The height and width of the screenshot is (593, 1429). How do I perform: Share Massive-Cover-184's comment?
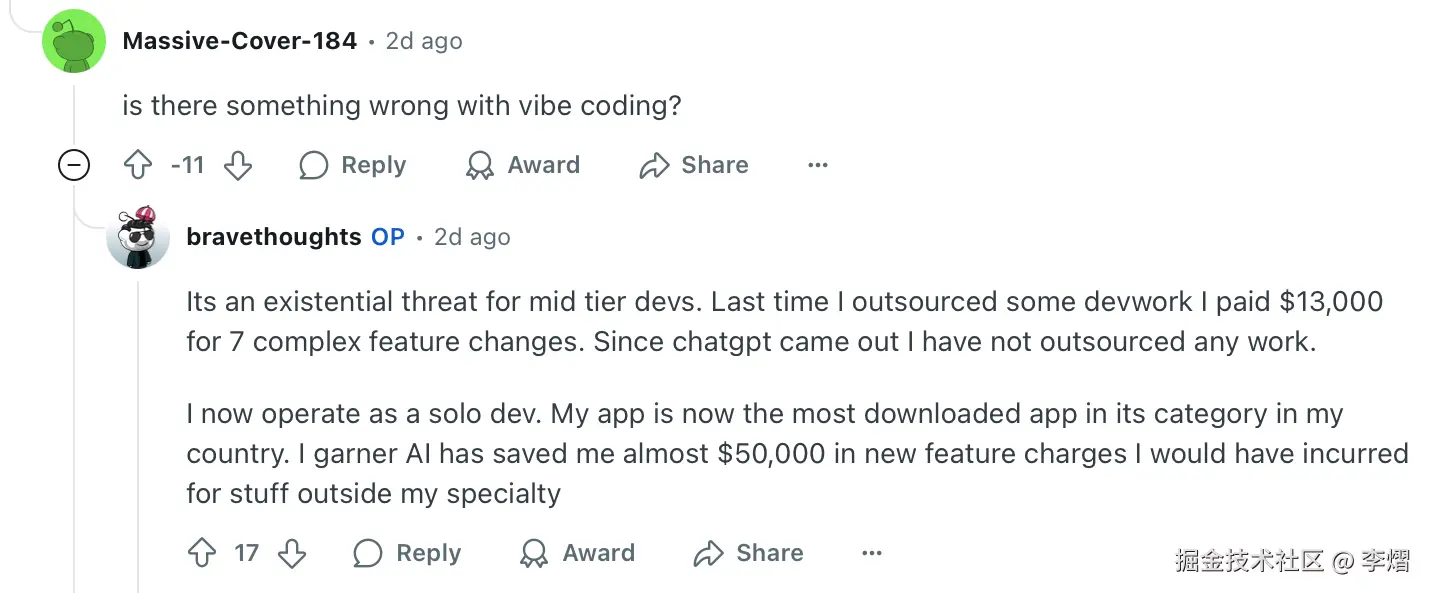694,165
